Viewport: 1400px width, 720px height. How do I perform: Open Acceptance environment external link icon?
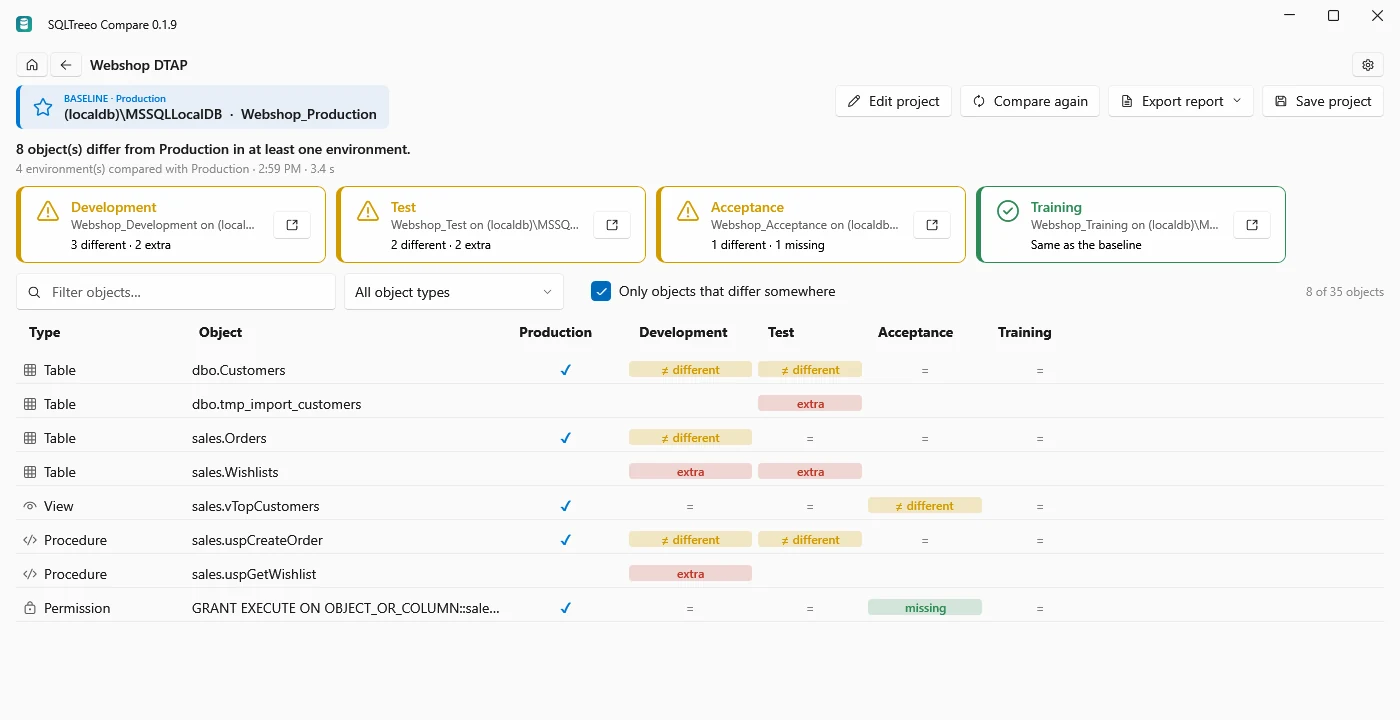tap(932, 225)
